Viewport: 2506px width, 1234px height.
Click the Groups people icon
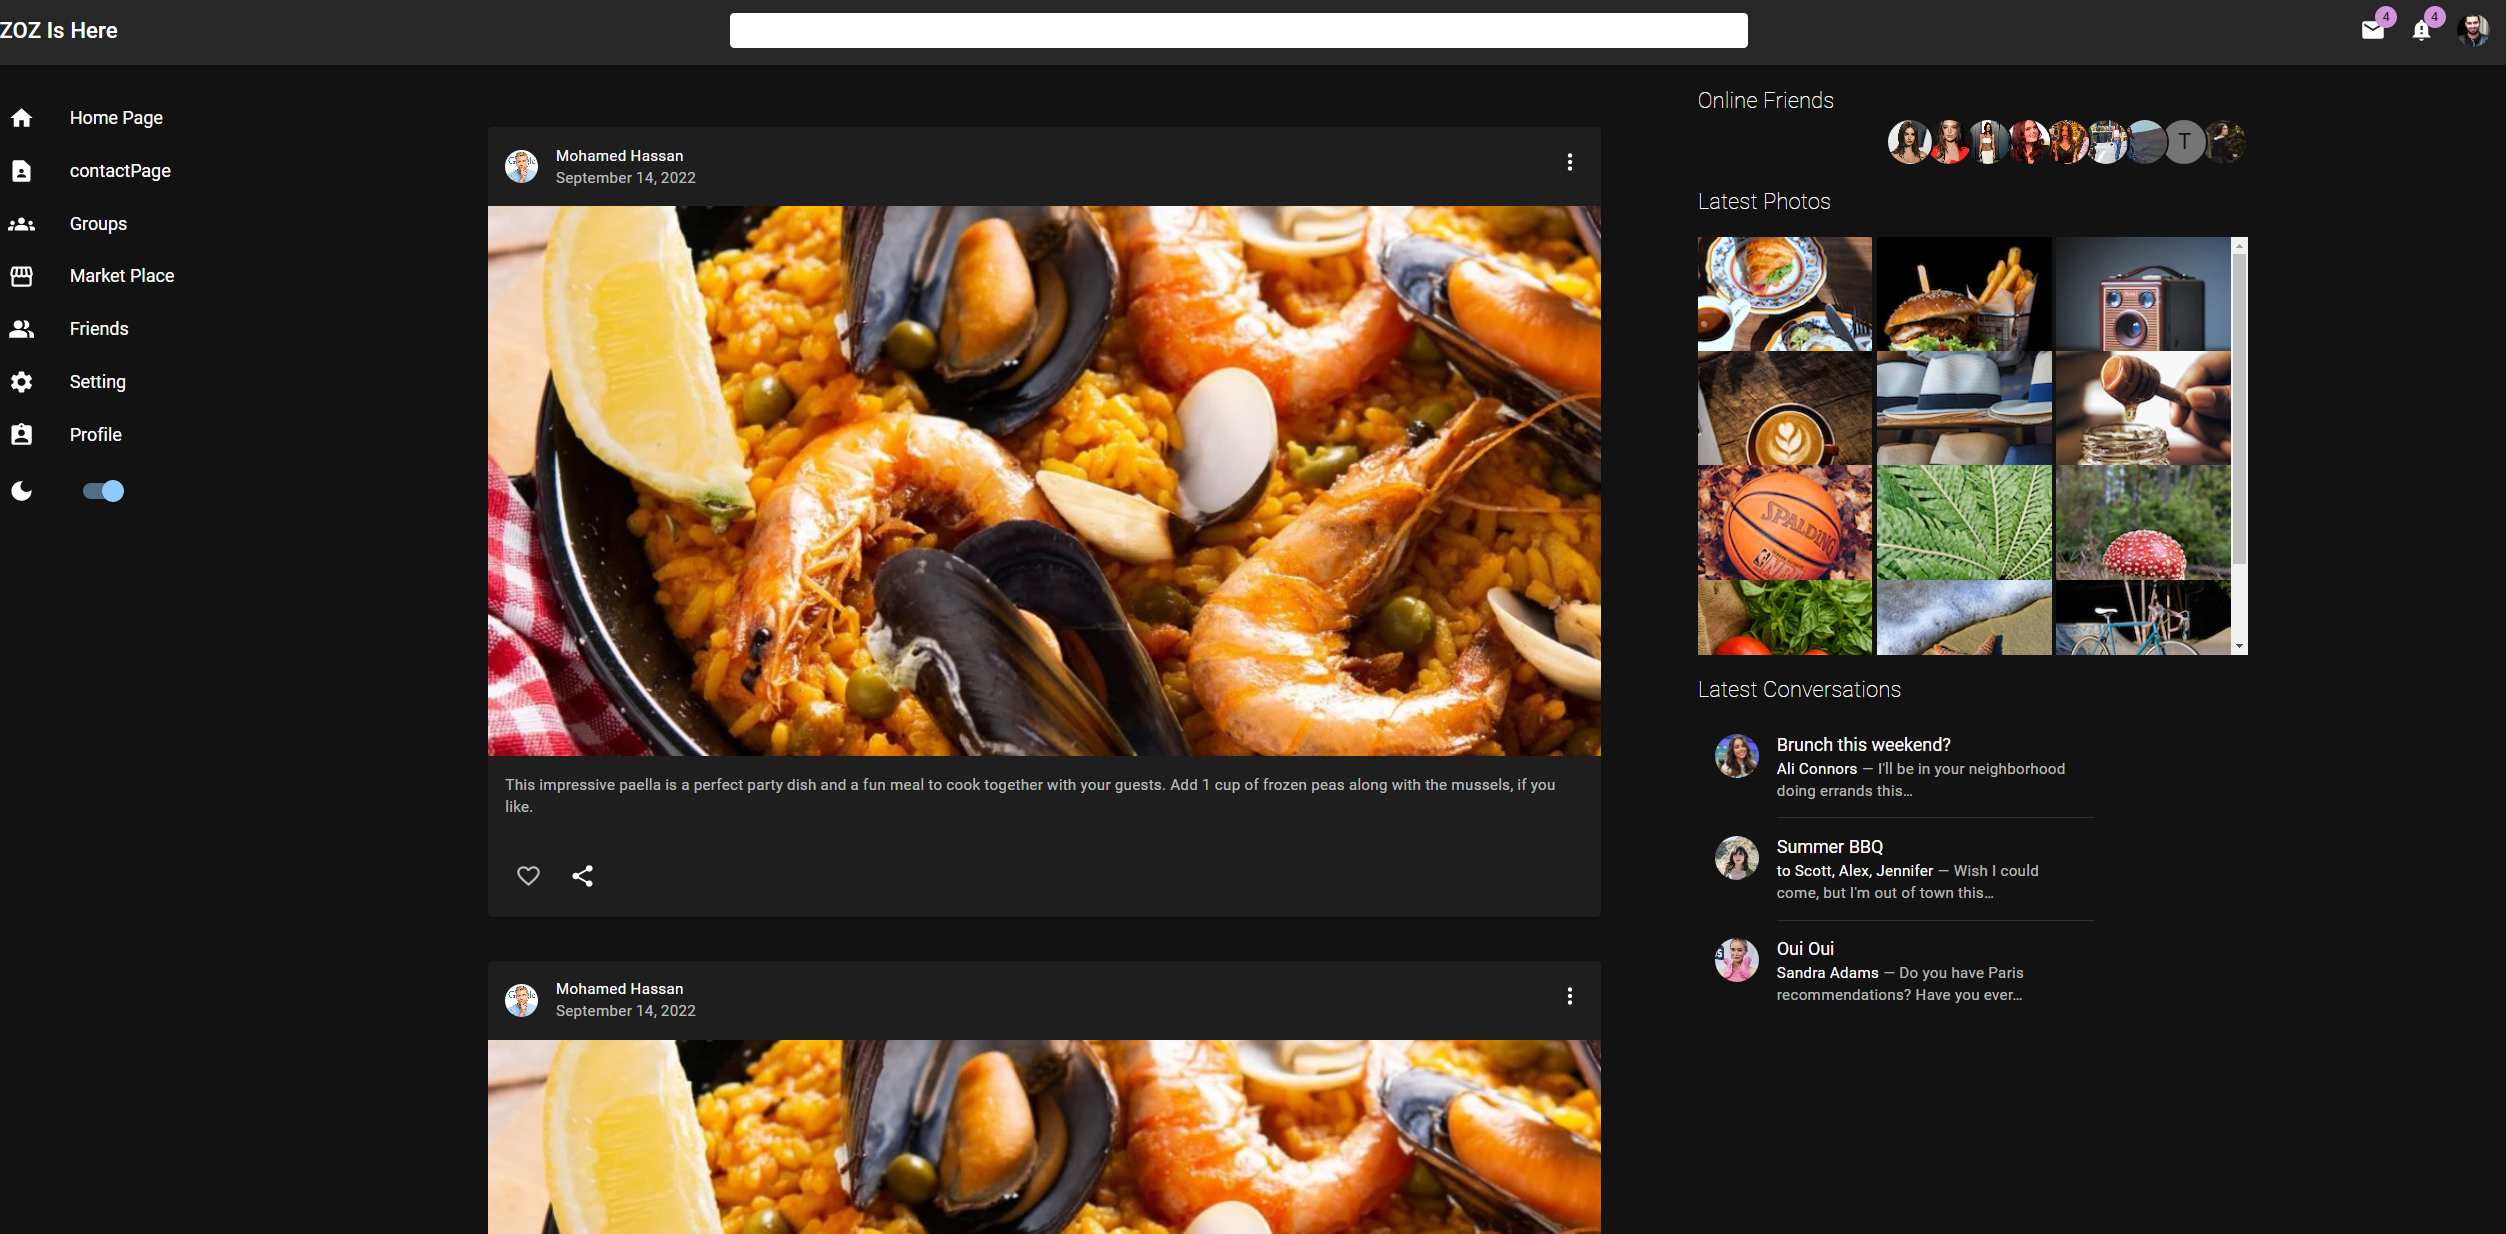[22, 224]
